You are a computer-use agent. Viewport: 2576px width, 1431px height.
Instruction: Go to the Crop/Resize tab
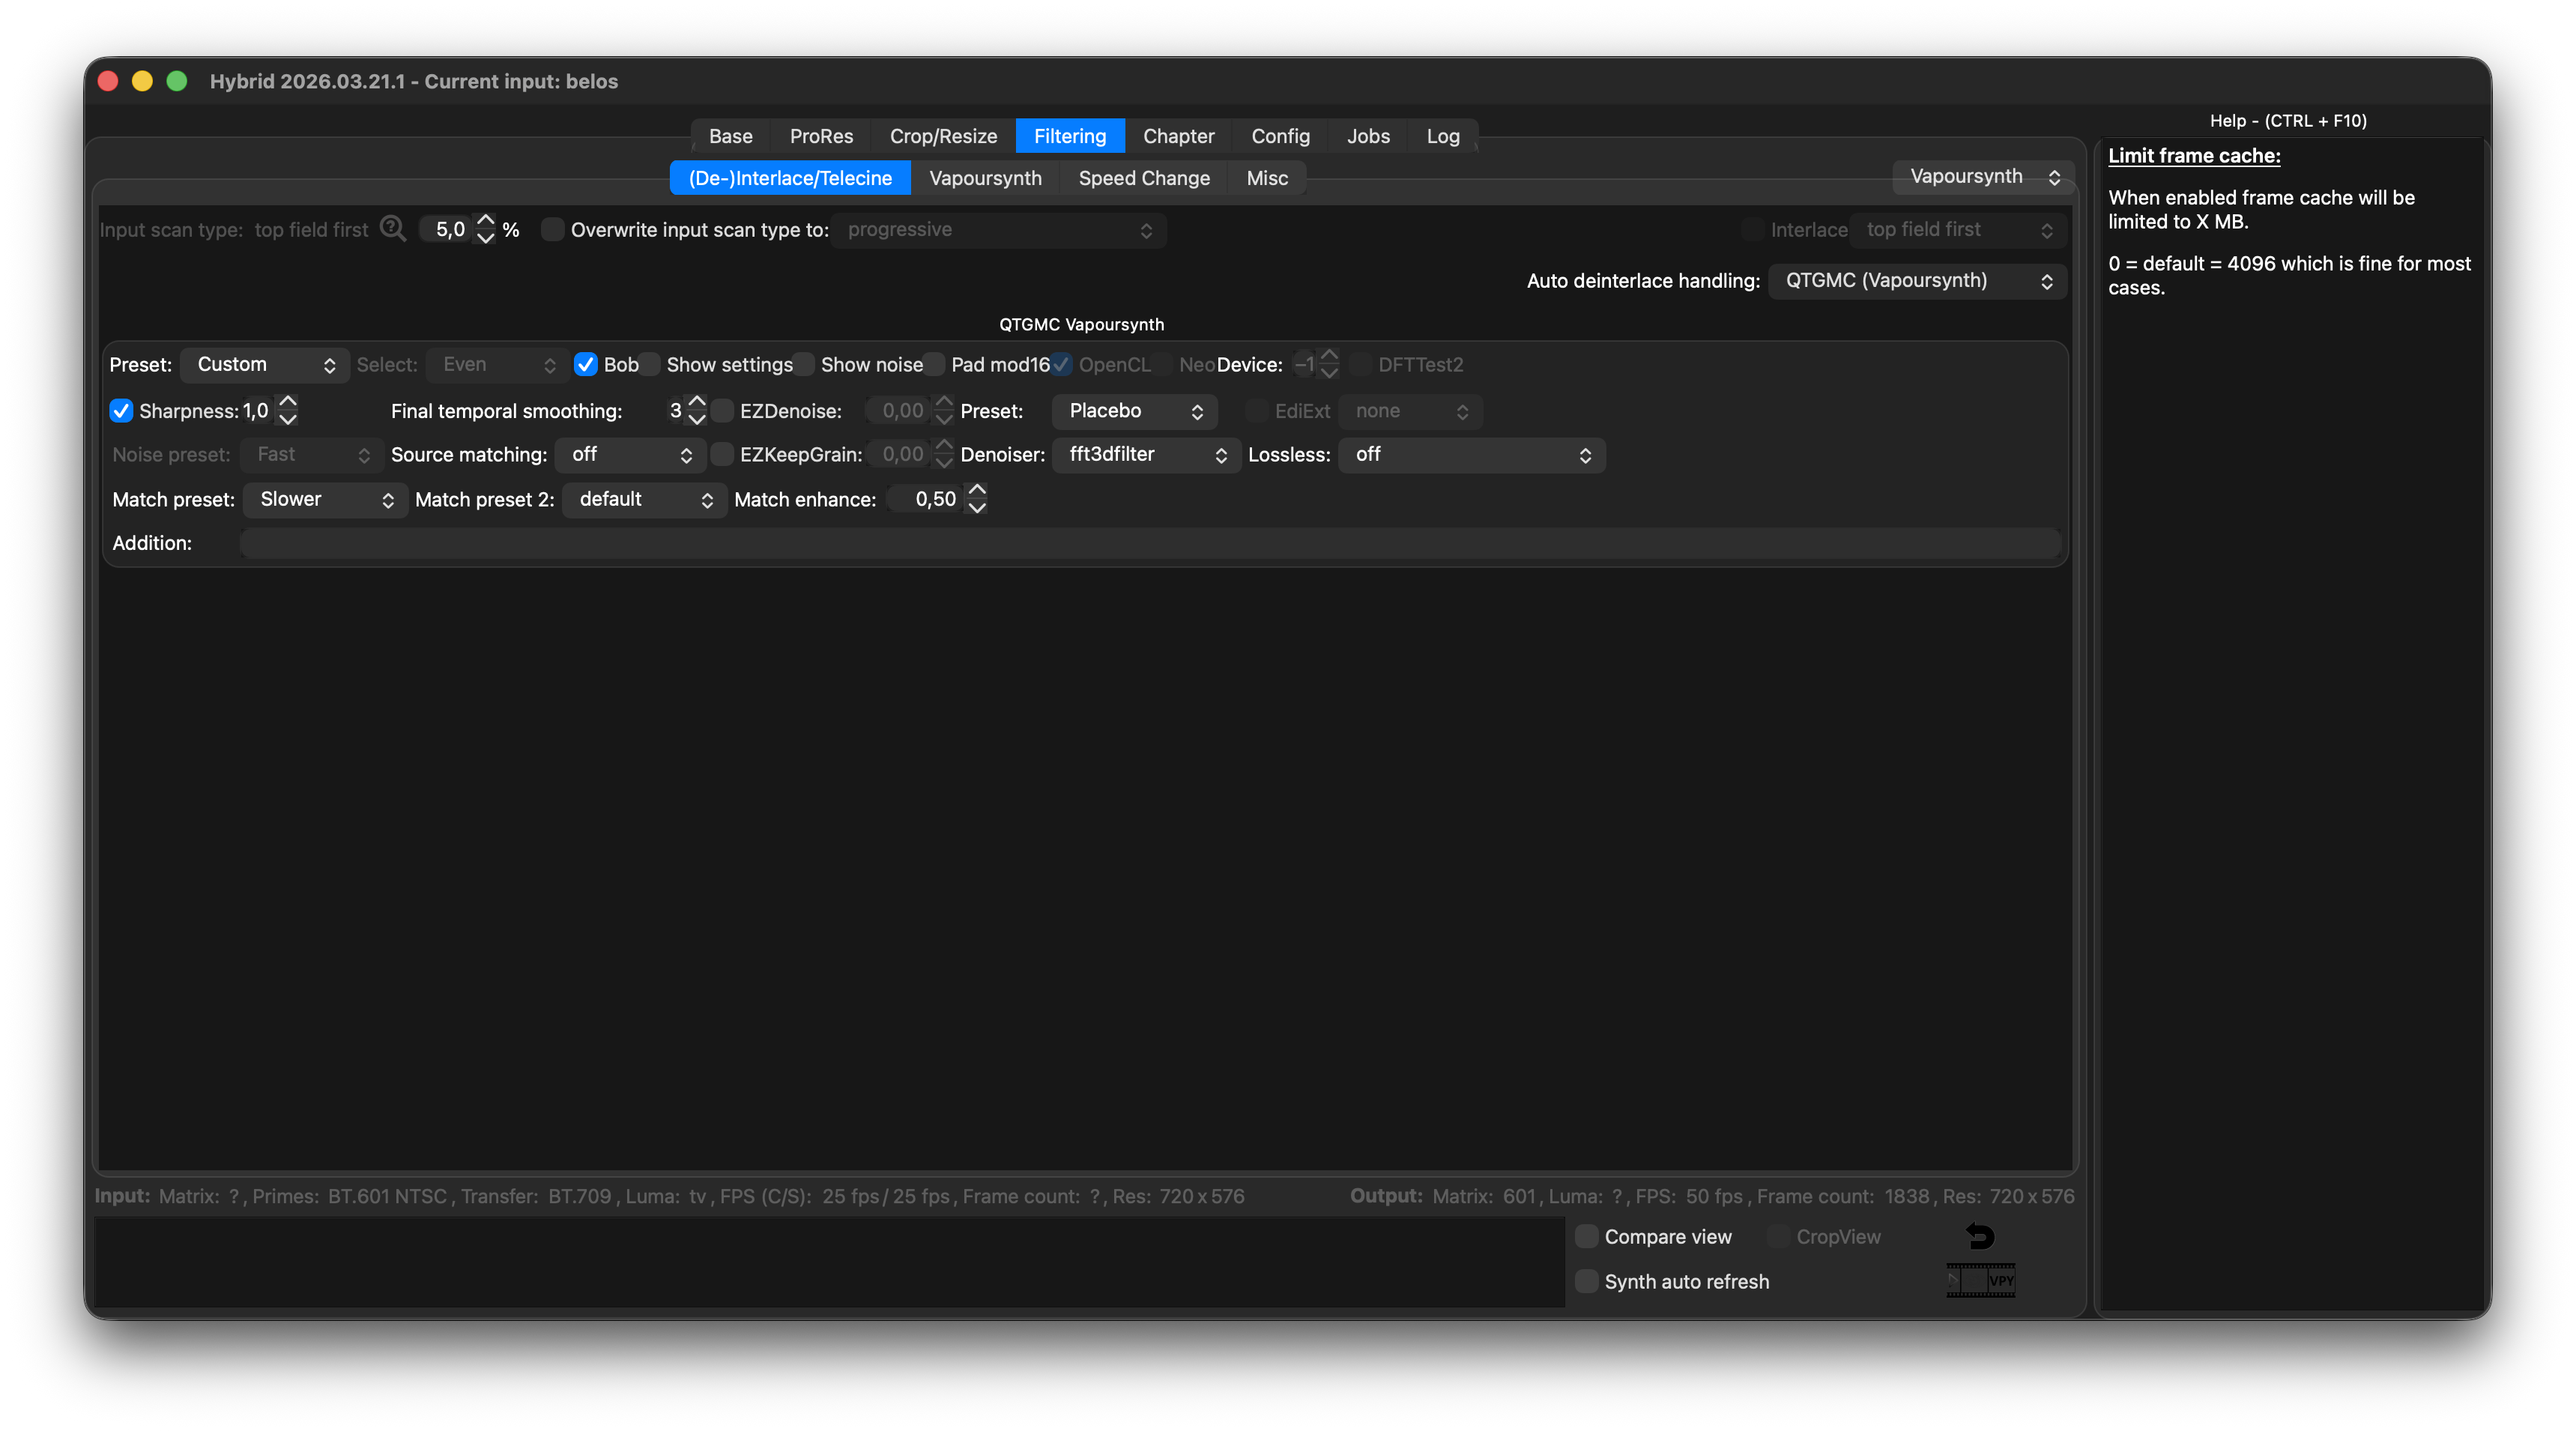point(943,136)
